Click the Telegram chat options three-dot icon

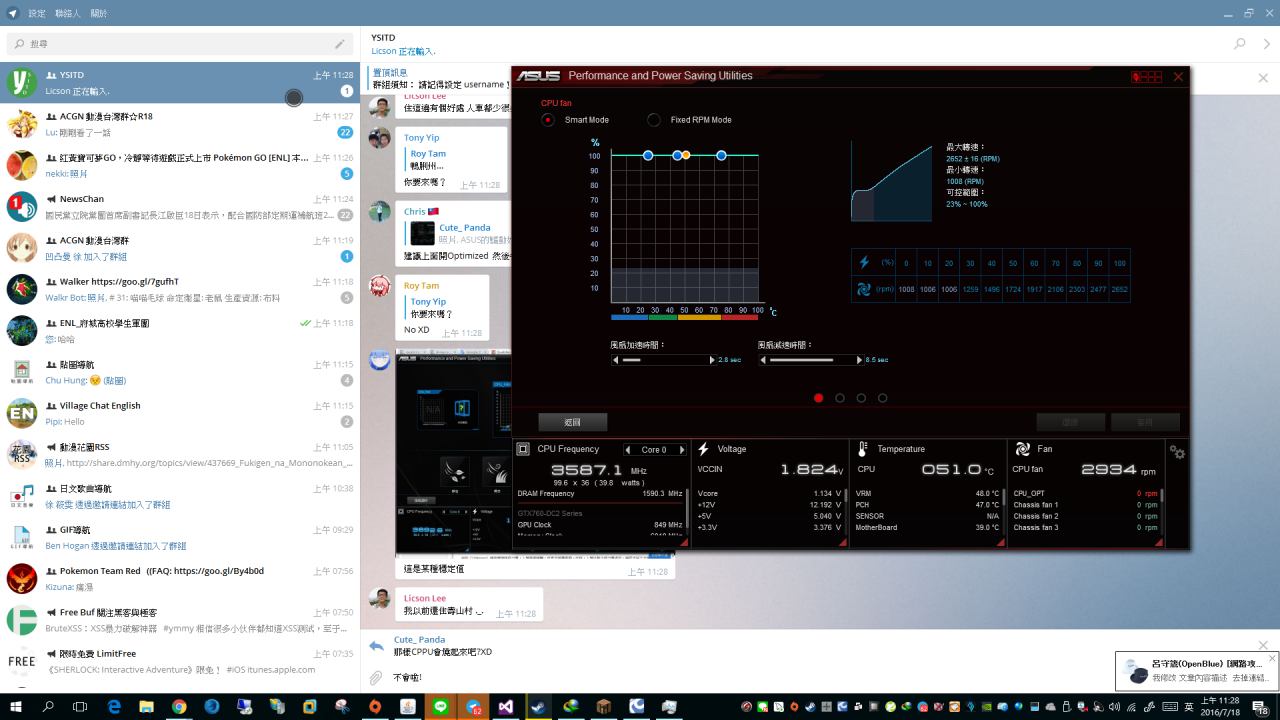tap(1266, 44)
